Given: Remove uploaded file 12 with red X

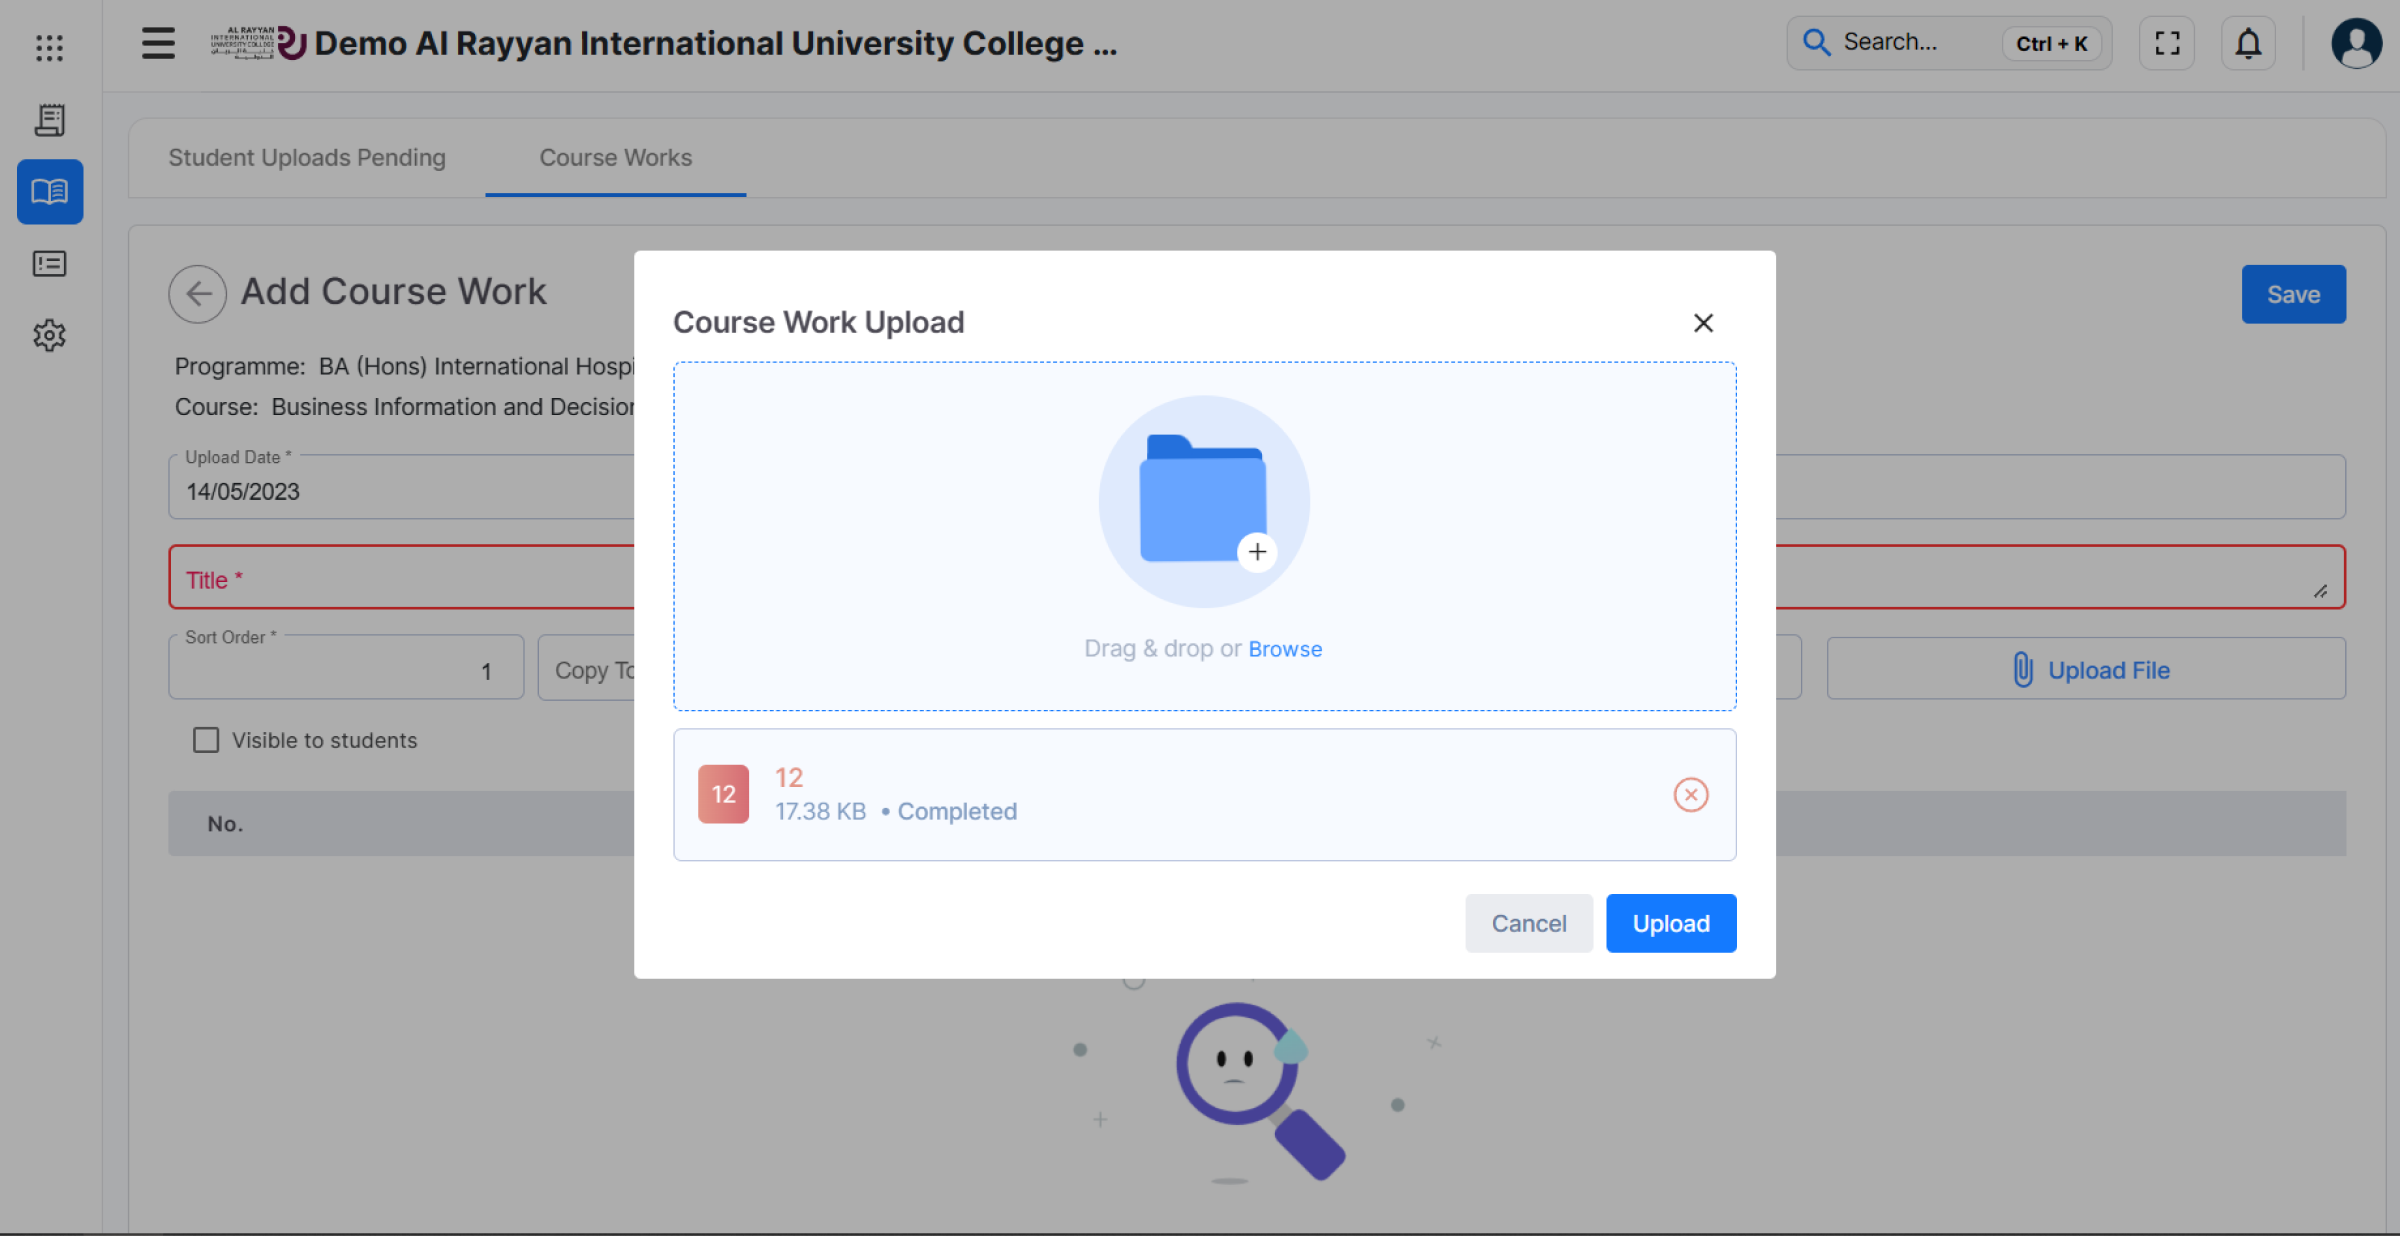Looking at the screenshot, I should [x=1690, y=795].
